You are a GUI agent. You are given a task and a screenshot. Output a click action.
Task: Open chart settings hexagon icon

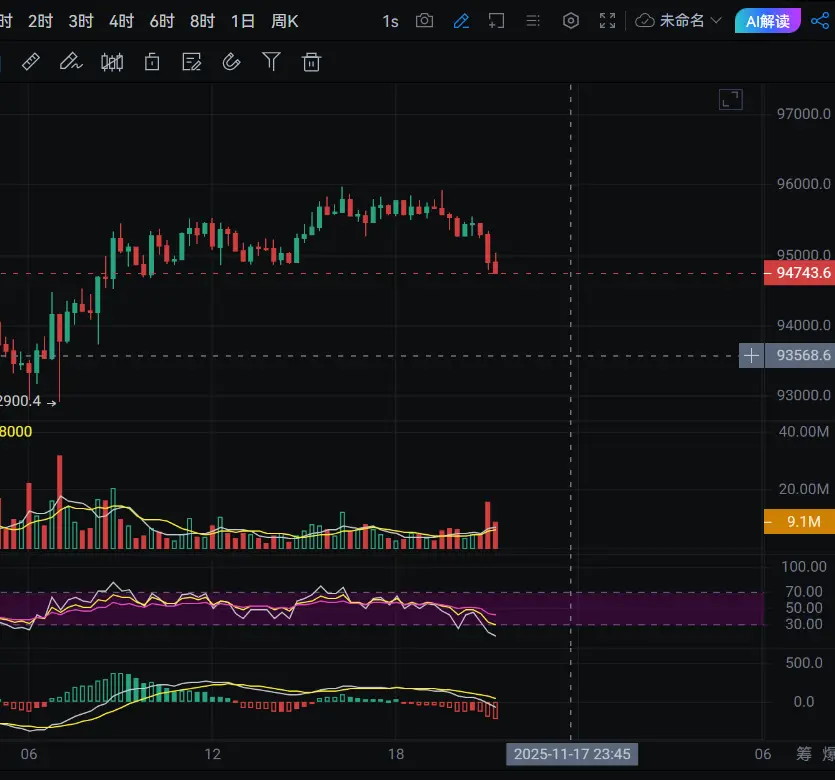571,21
